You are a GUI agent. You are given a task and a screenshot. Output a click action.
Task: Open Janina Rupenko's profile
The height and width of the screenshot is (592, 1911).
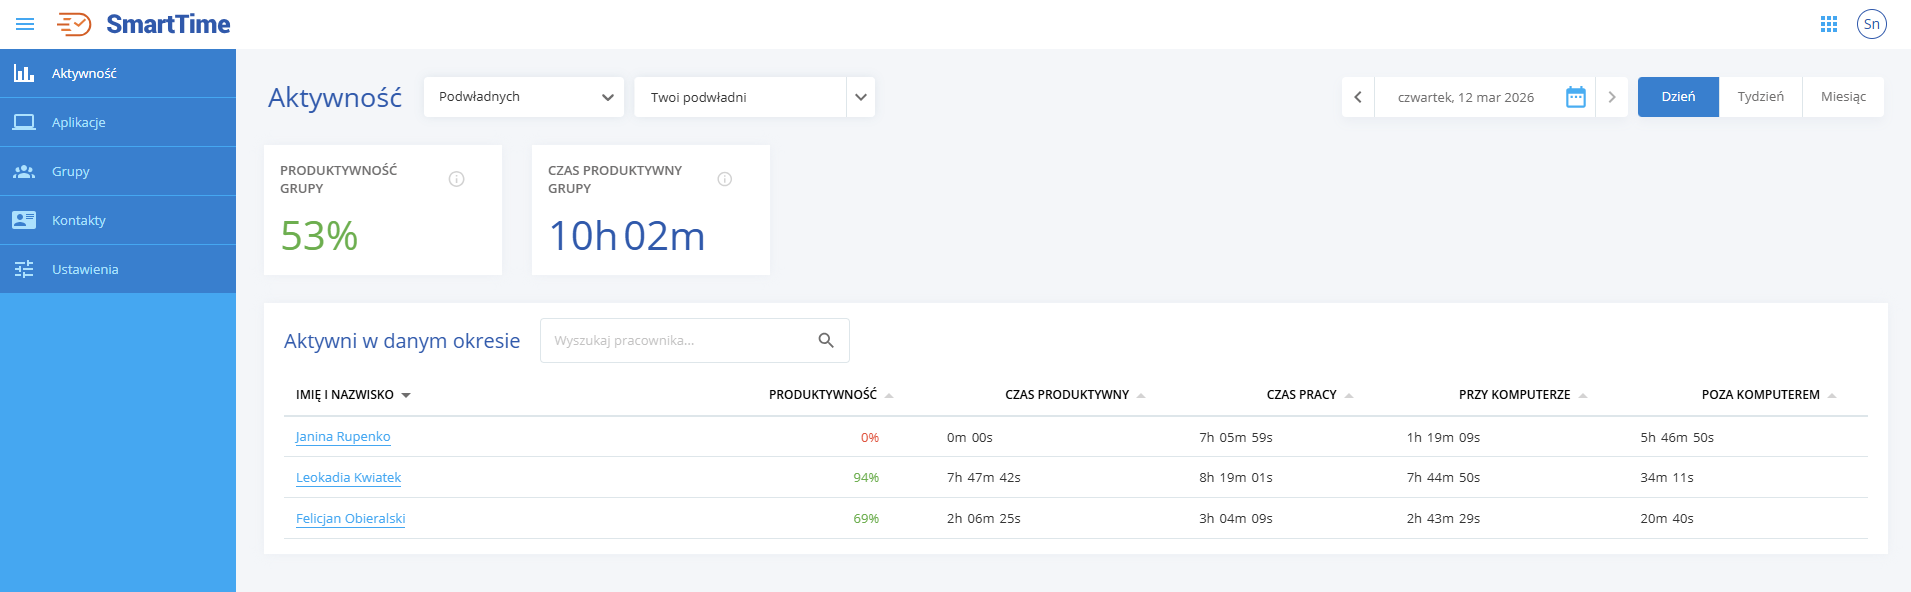click(x=343, y=437)
